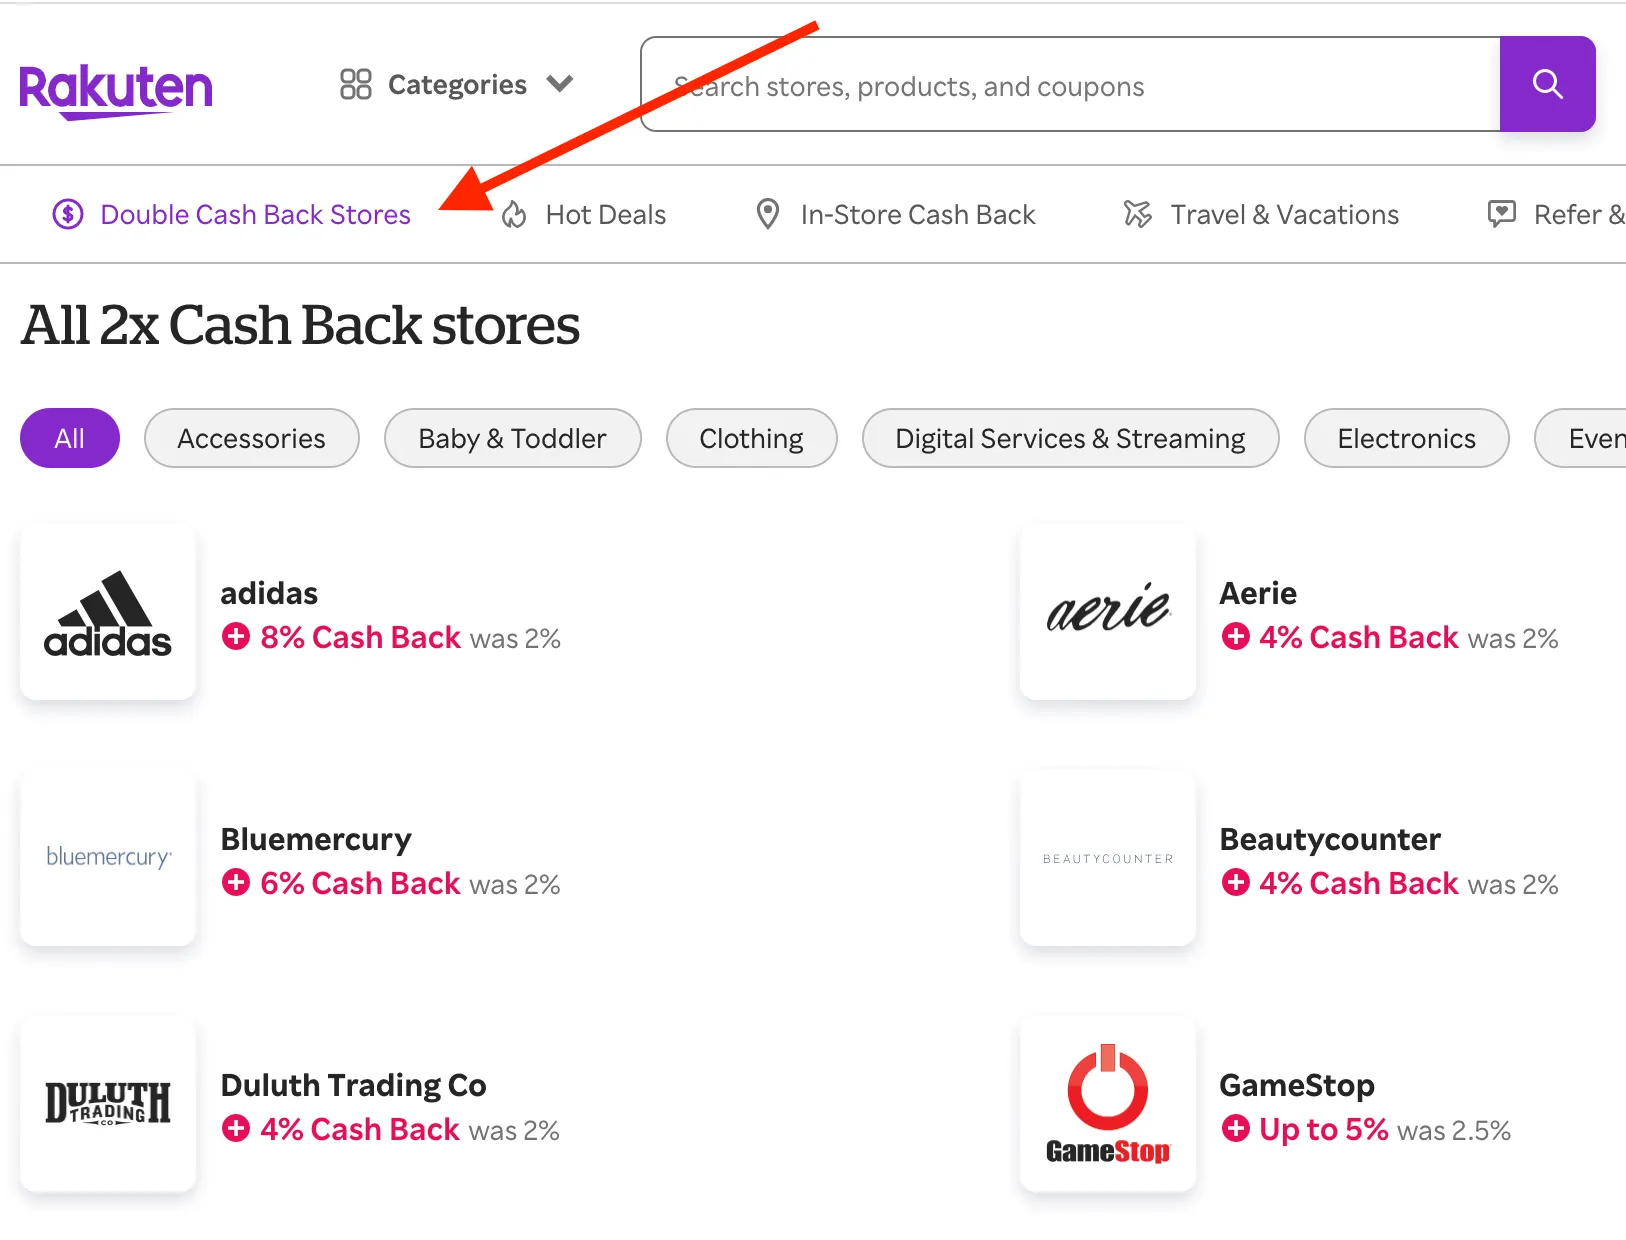Click the Rakuten logo
The image size is (1626, 1240).
116,91
